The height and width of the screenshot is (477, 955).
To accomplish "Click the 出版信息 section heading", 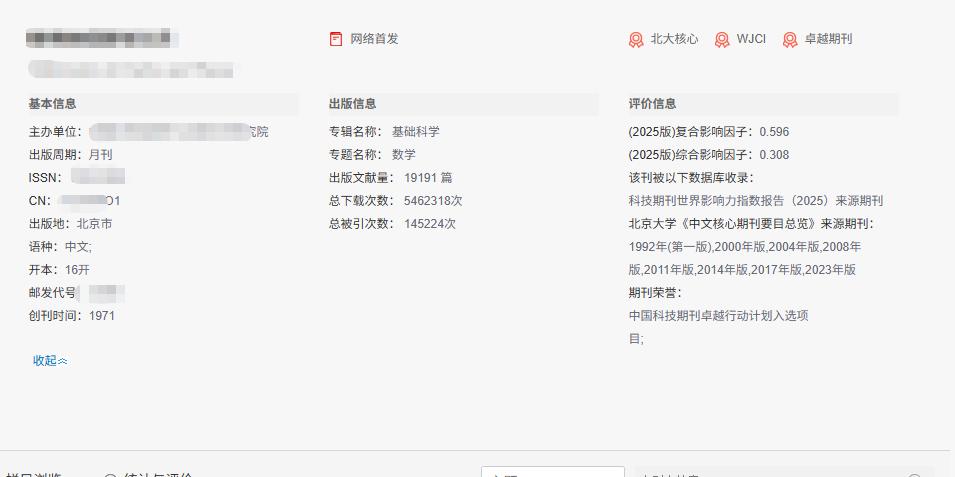I will pos(353,104).
